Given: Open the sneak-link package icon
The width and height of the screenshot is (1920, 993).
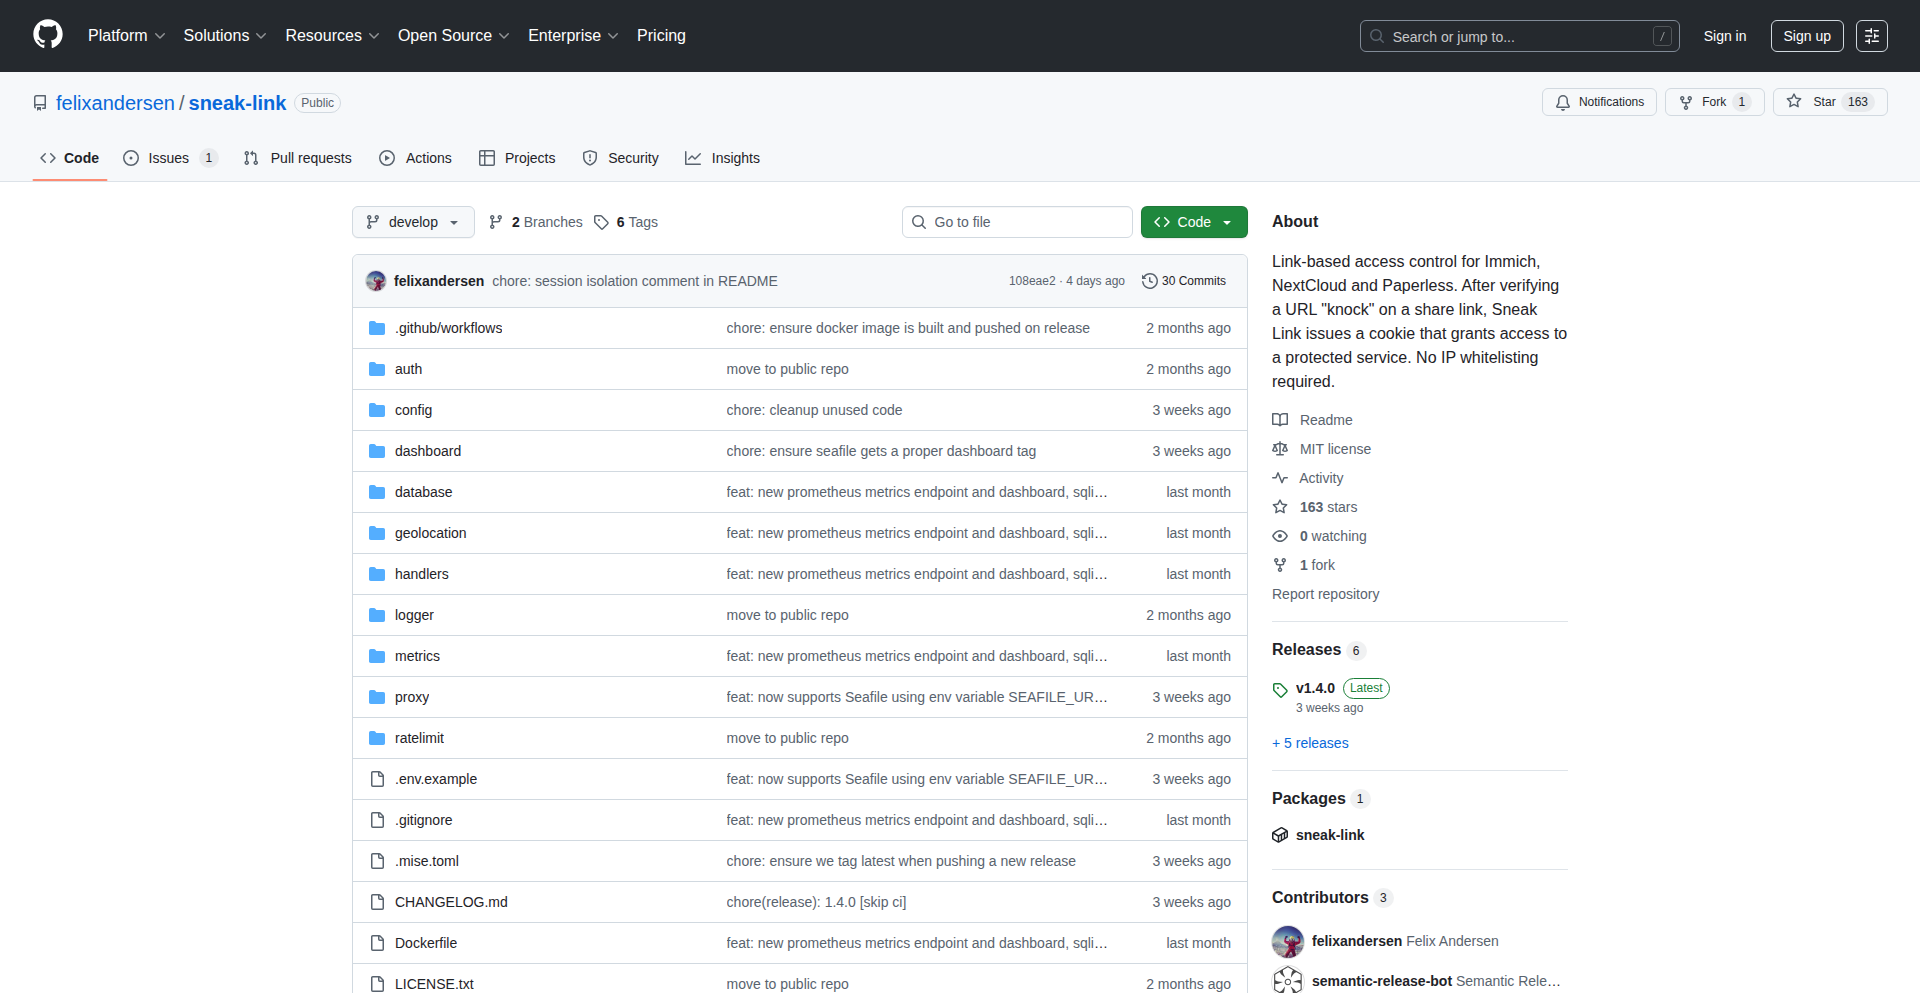Looking at the screenshot, I should coord(1280,835).
